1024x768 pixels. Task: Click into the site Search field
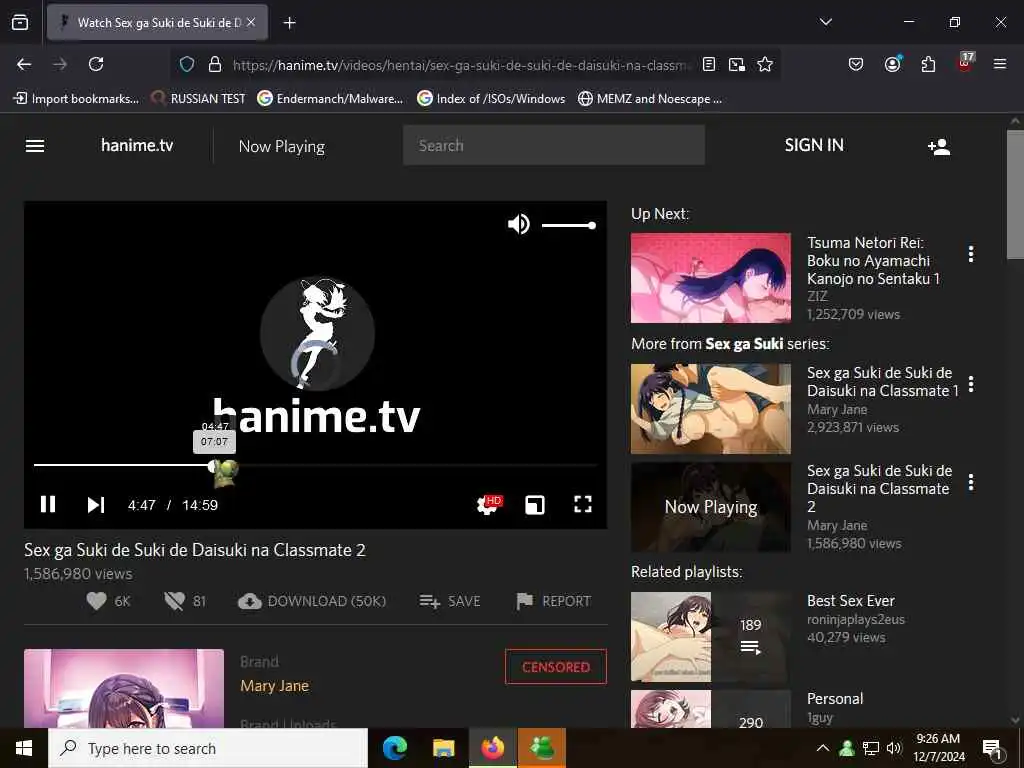(554, 145)
